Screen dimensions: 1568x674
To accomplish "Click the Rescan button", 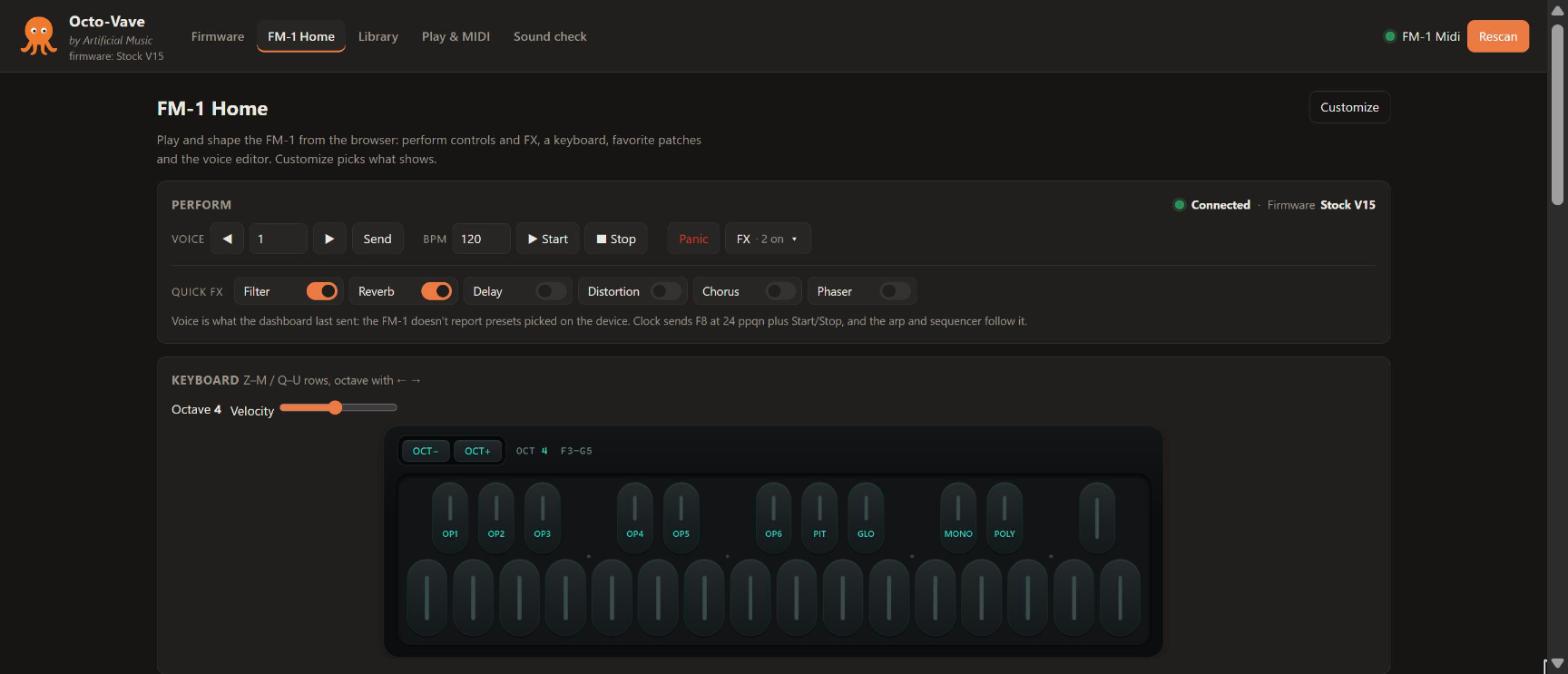I will (1498, 36).
